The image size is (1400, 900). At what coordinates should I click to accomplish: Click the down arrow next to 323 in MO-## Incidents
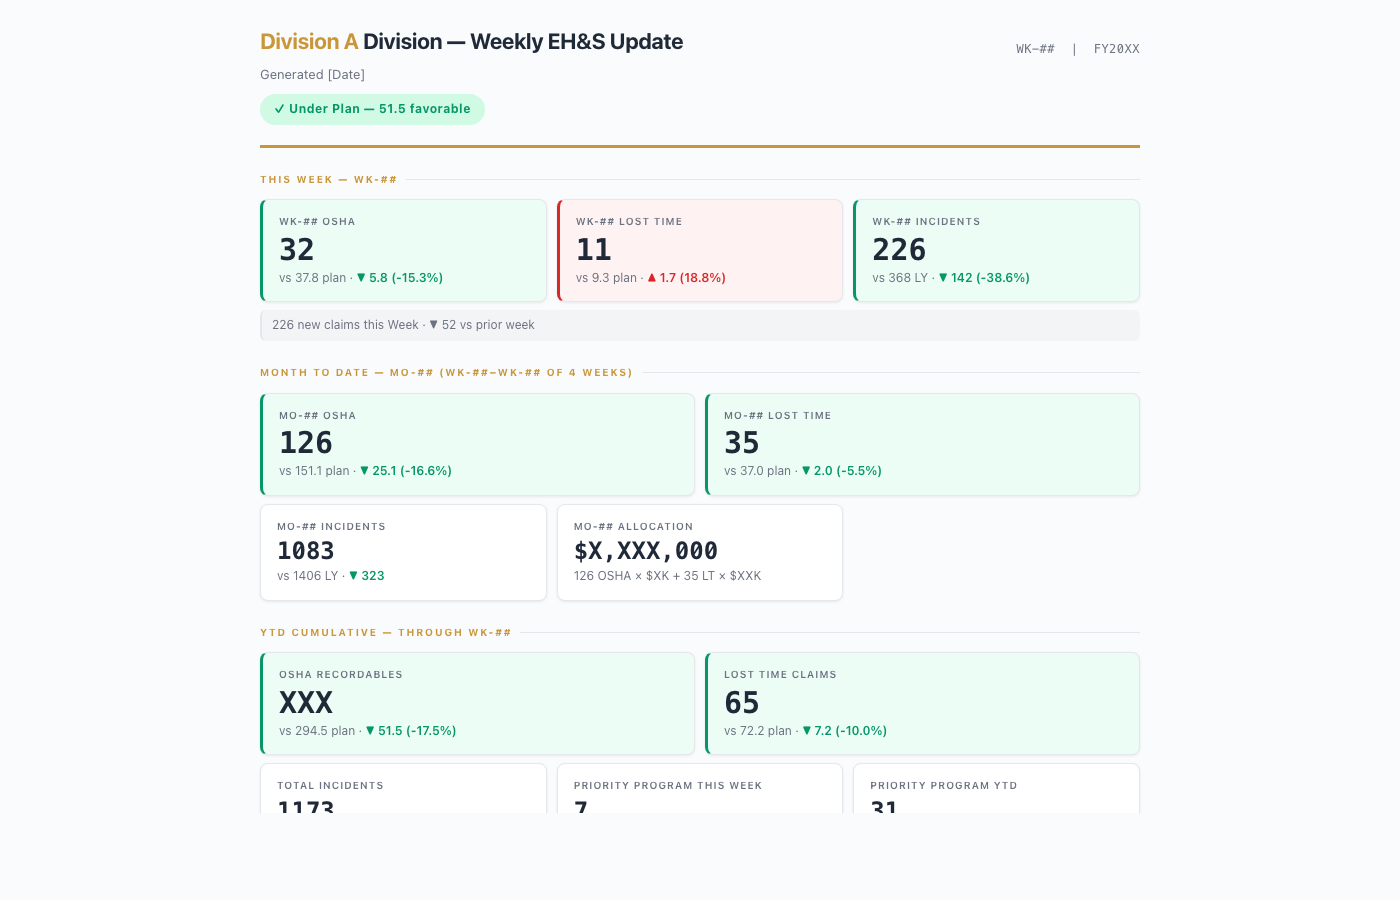353,576
